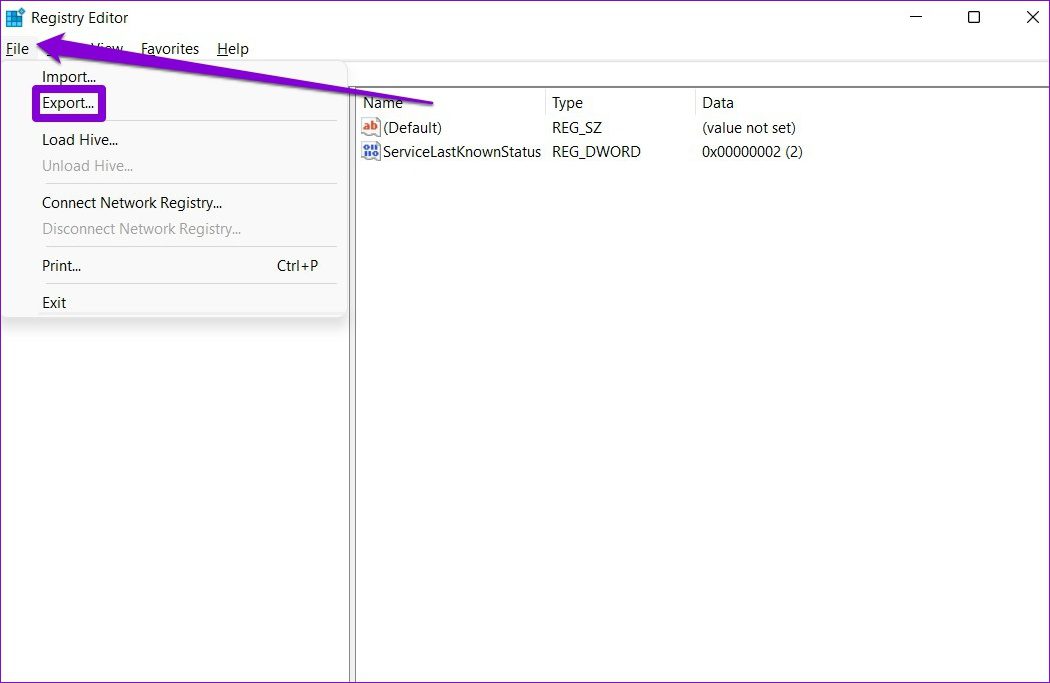
Task: Select Connect Network Registry... option
Action: [132, 202]
